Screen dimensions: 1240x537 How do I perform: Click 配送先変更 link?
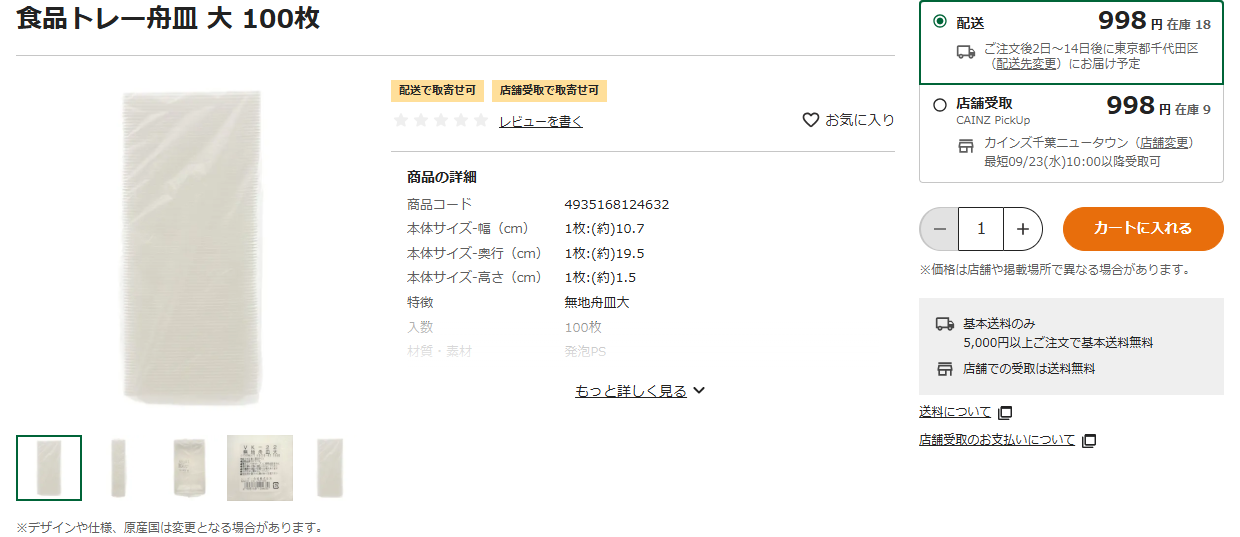point(1025,63)
